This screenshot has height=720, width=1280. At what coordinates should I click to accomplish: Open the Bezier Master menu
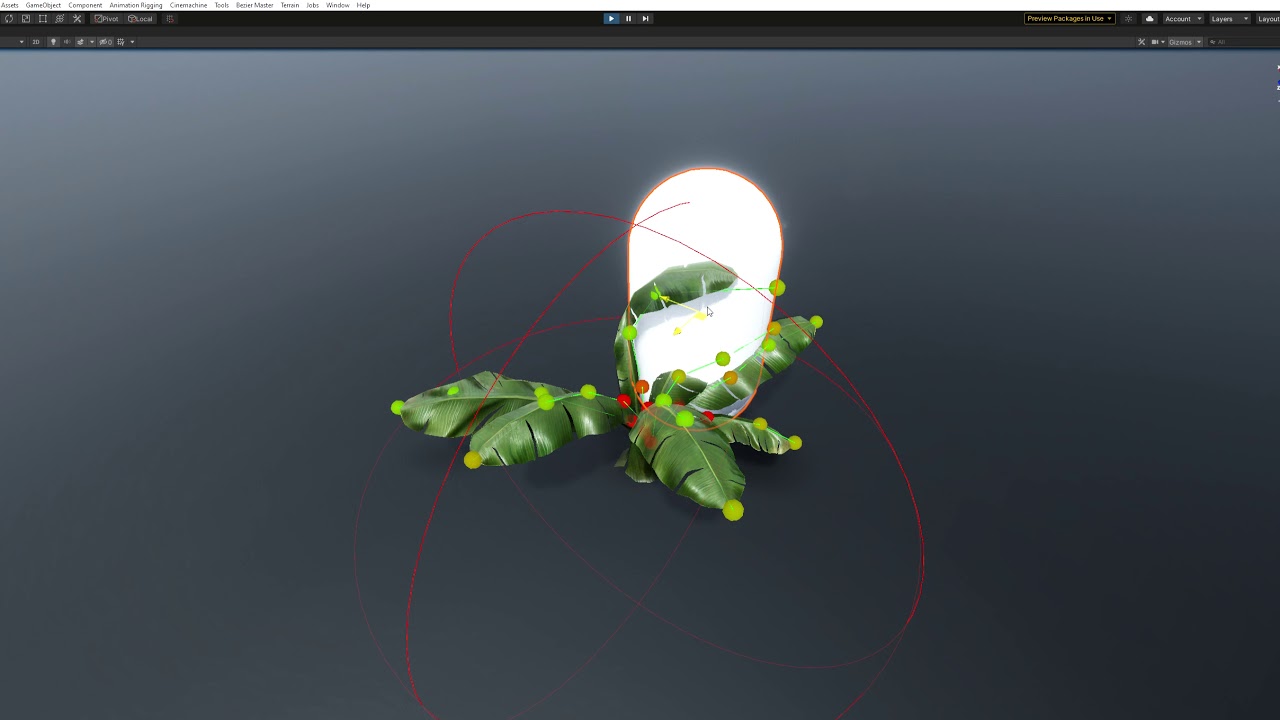tap(254, 5)
